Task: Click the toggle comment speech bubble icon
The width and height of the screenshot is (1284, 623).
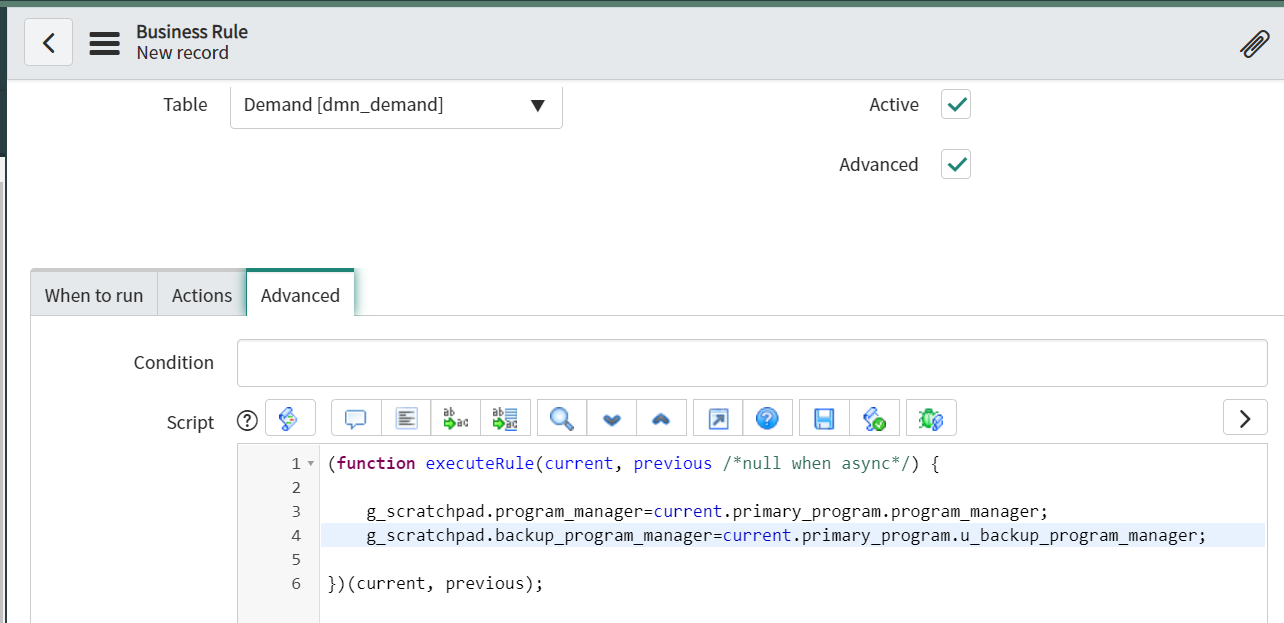Action: [x=356, y=418]
